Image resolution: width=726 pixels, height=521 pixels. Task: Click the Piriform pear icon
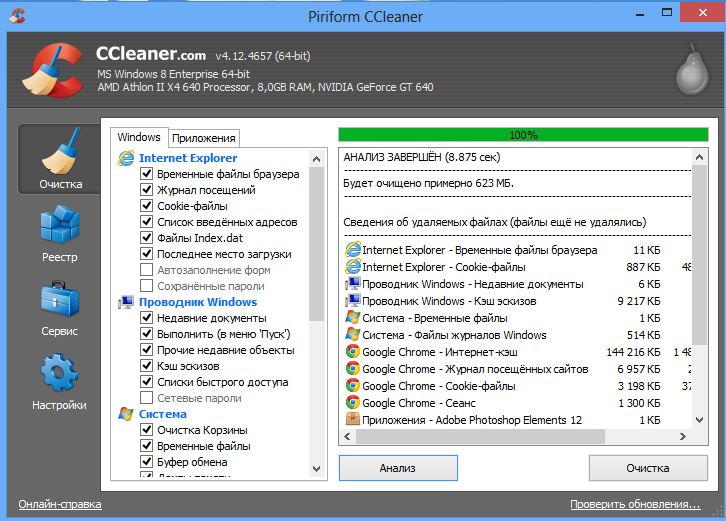692,69
